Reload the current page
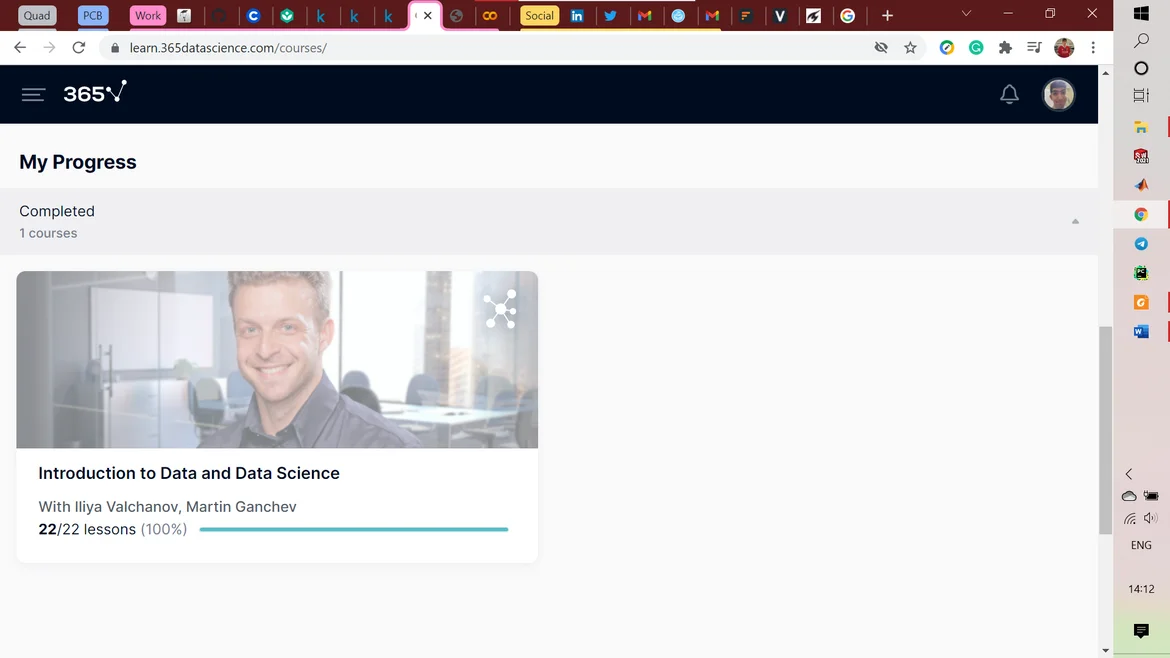Image resolution: width=1170 pixels, height=658 pixels. [79, 48]
